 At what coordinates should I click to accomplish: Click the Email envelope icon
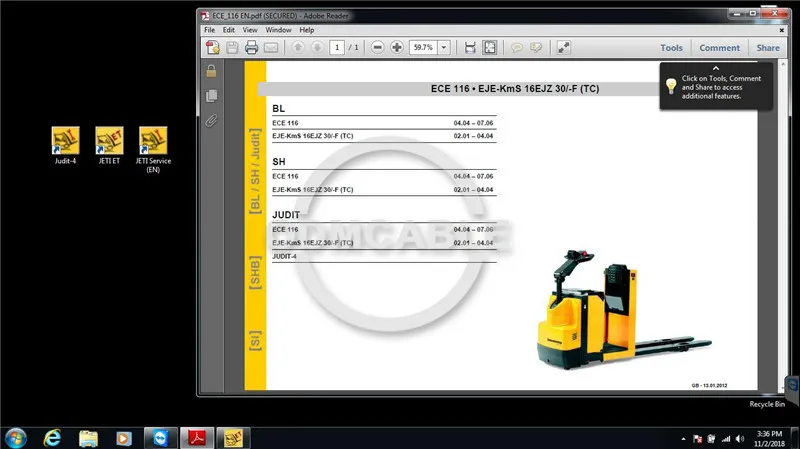[x=271, y=47]
